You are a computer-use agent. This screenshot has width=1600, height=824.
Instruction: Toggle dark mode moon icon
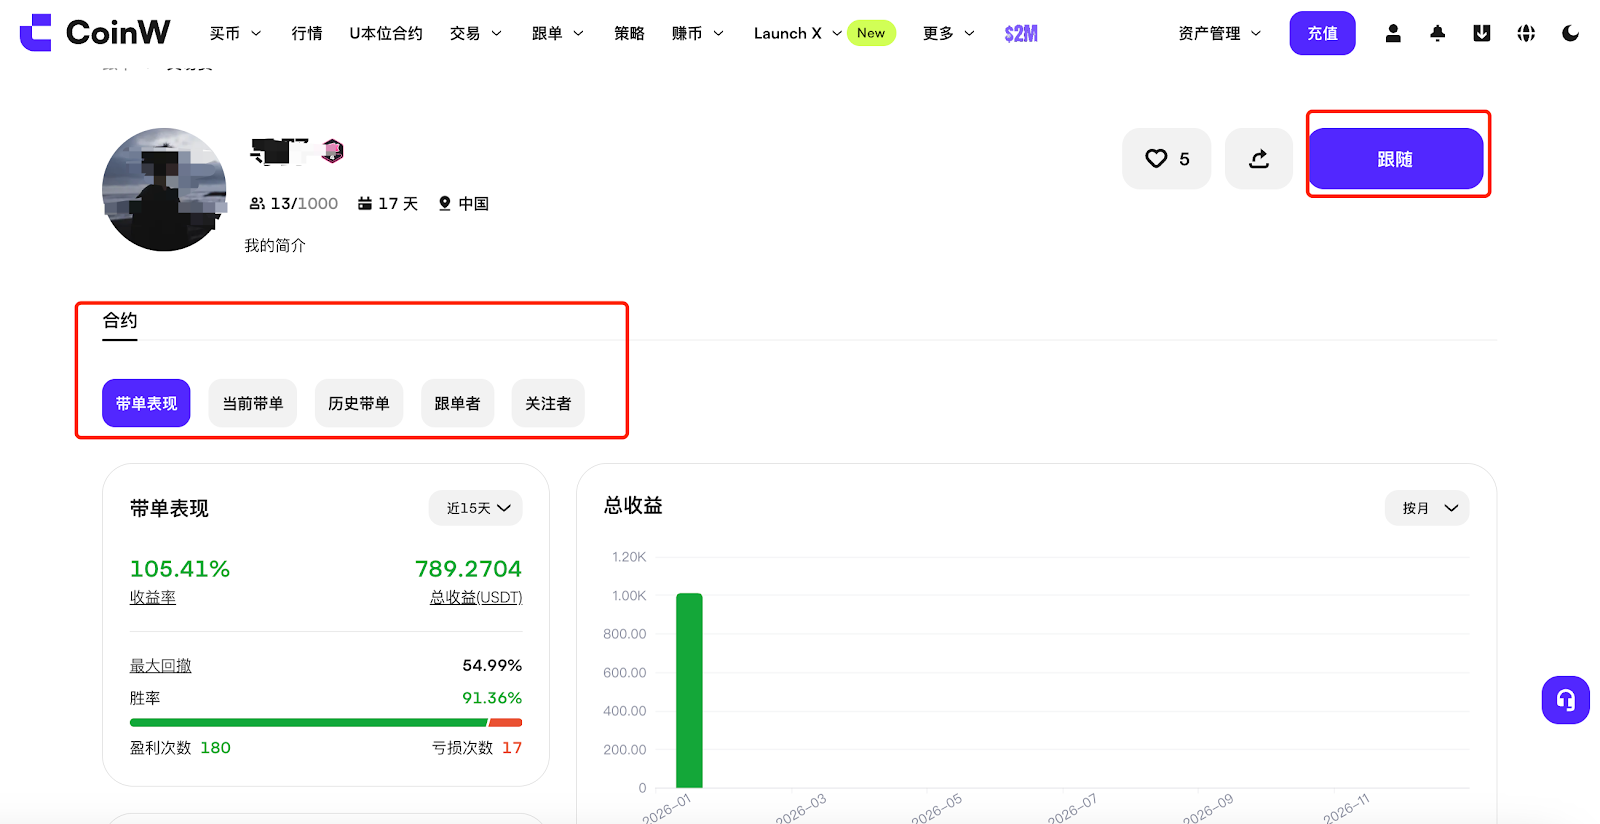tap(1570, 33)
